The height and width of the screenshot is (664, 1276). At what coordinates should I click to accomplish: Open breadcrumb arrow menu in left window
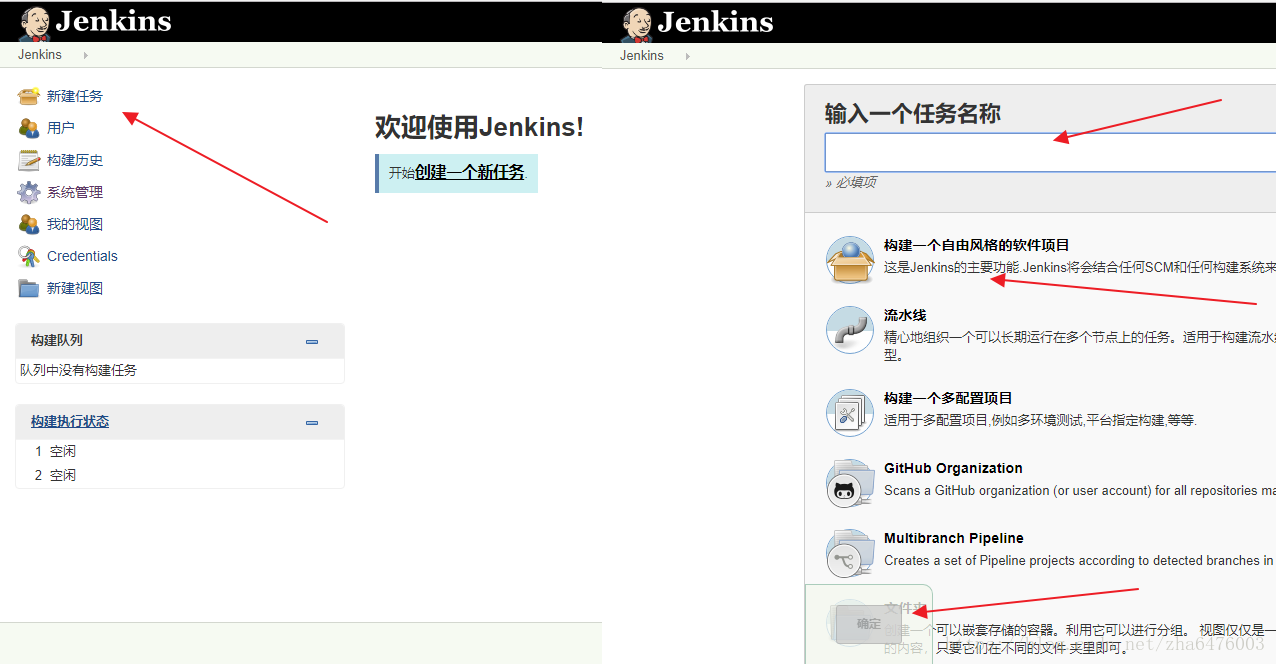pyautogui.click(x=85, y=55)
